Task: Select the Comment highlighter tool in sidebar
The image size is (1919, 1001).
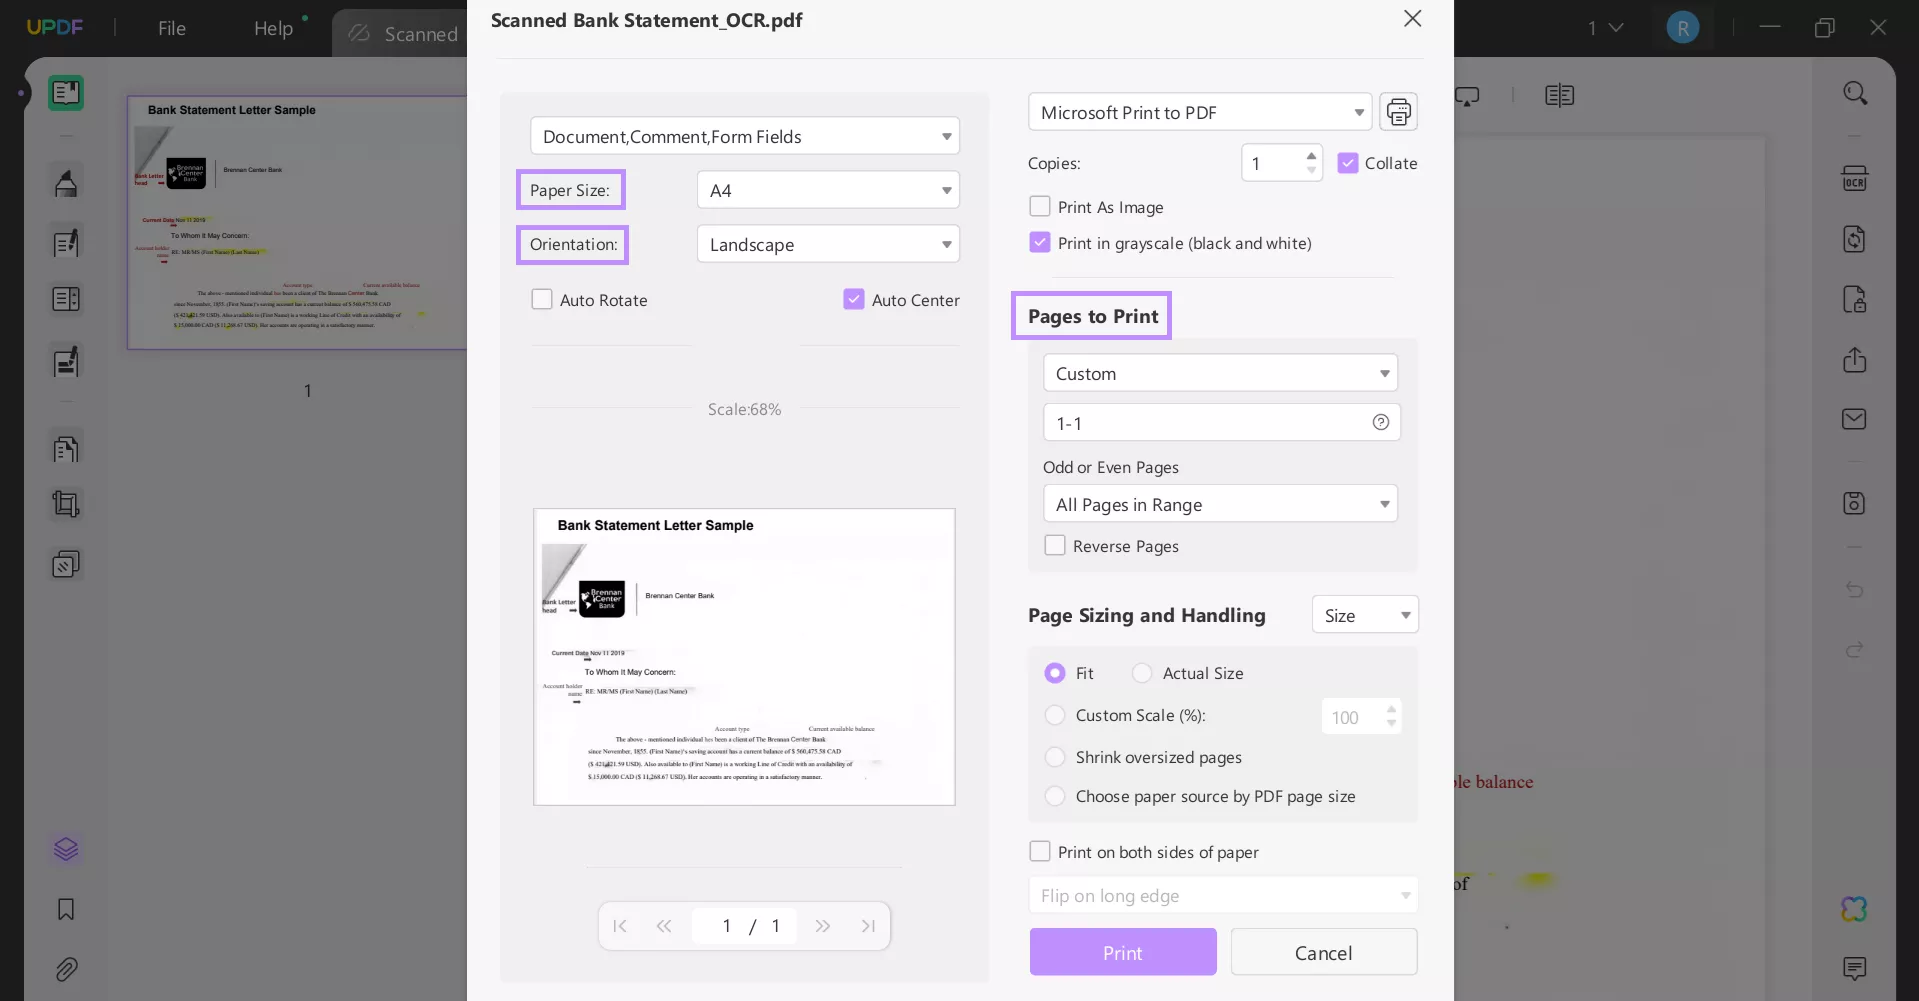Action: tap(66, 183)
